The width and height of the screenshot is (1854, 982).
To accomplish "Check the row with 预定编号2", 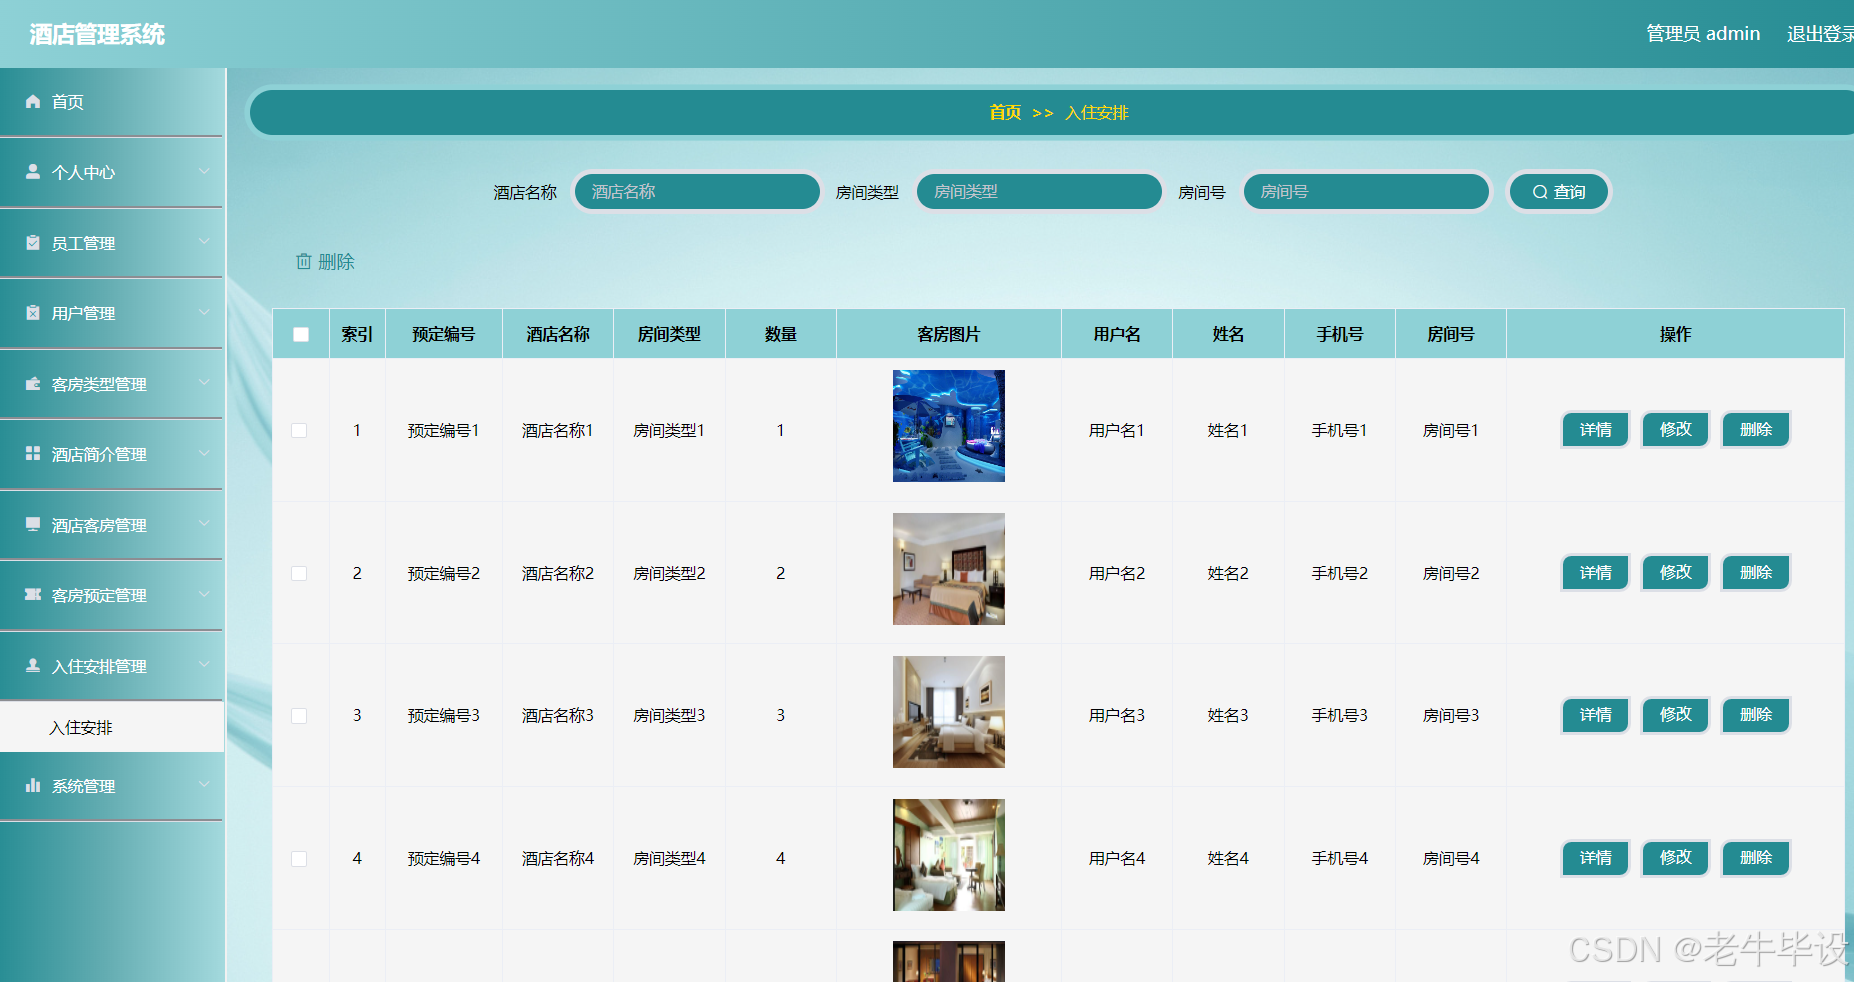I will [x=299, y=573].
